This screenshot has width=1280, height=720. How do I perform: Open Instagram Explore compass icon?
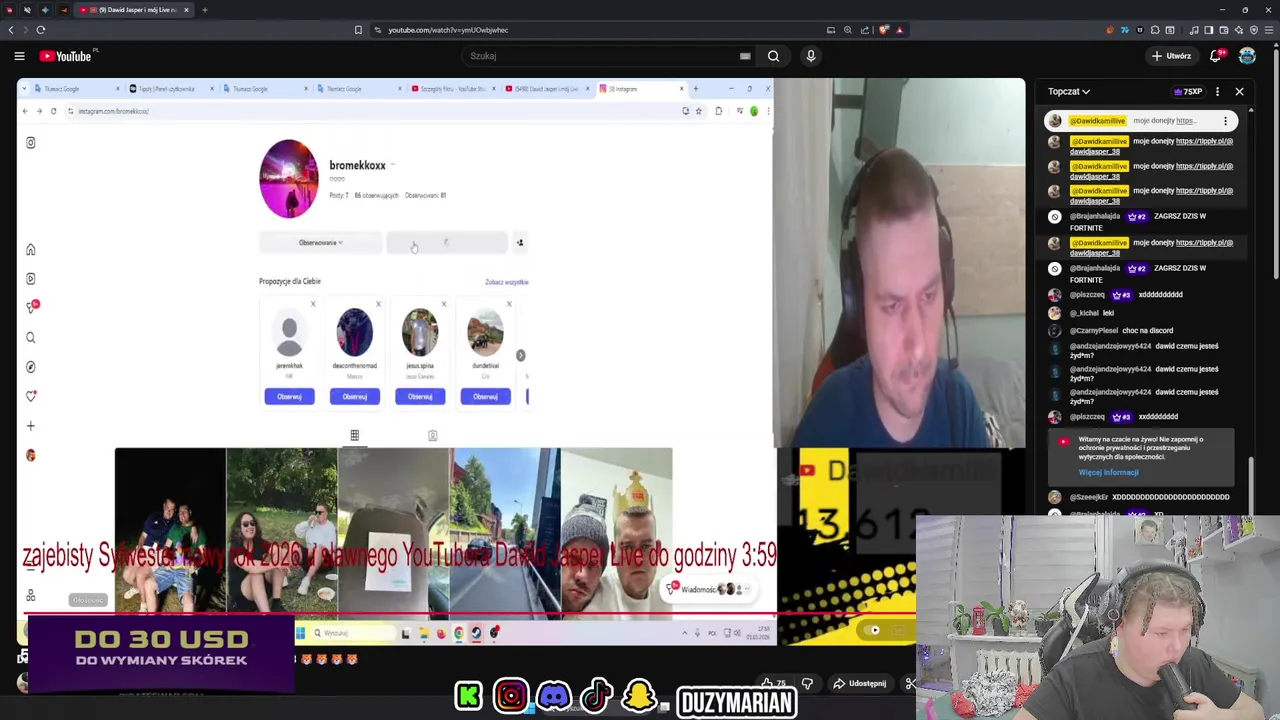pyautogui.click(x=31, y=367)
